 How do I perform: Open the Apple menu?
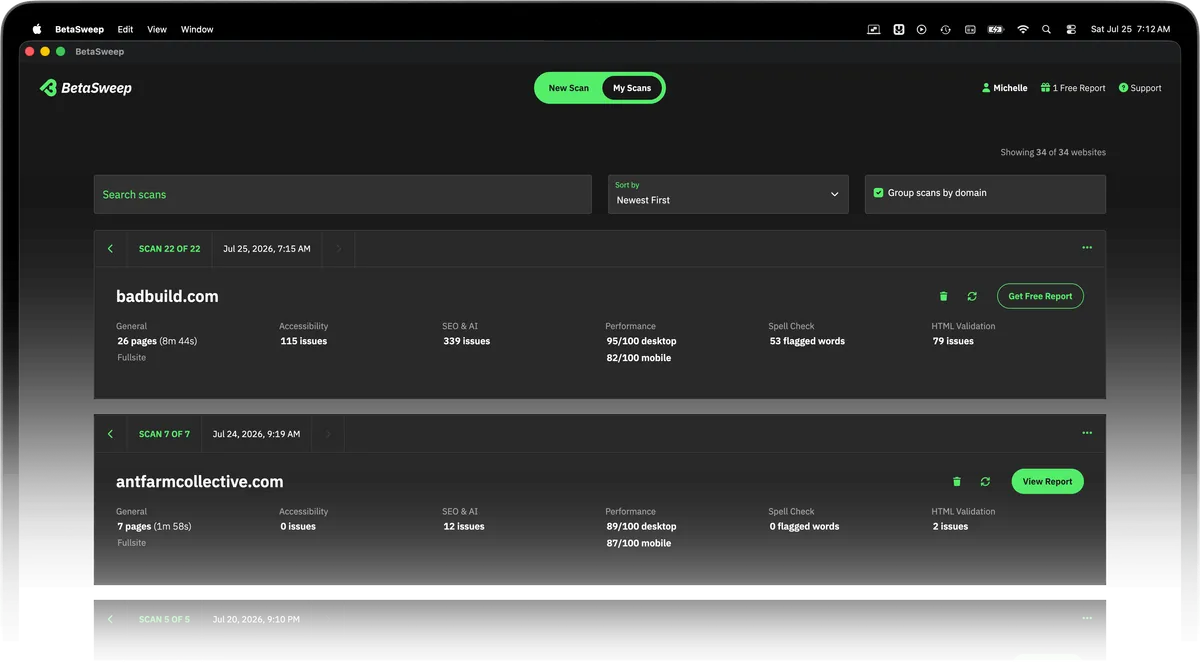pos(37,29)
